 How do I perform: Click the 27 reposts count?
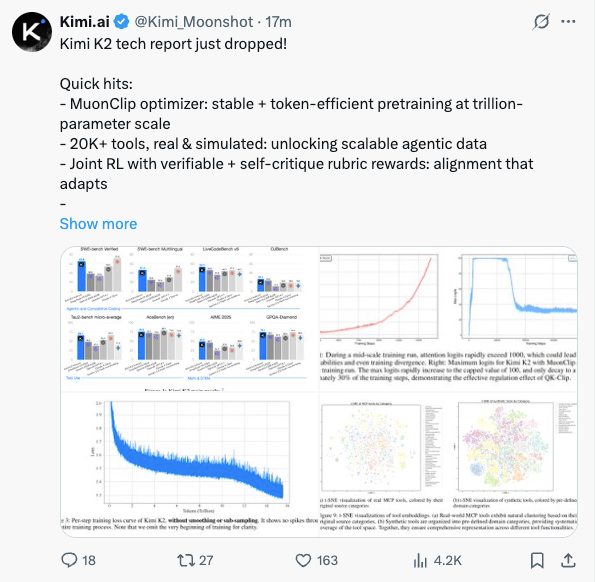pos(206,560)
